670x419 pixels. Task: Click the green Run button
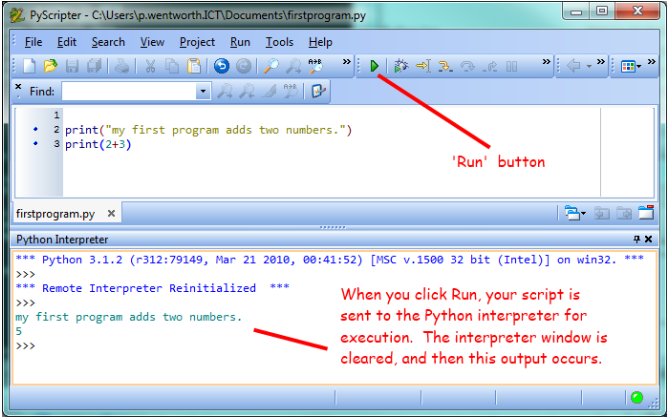tap(374, 66)
